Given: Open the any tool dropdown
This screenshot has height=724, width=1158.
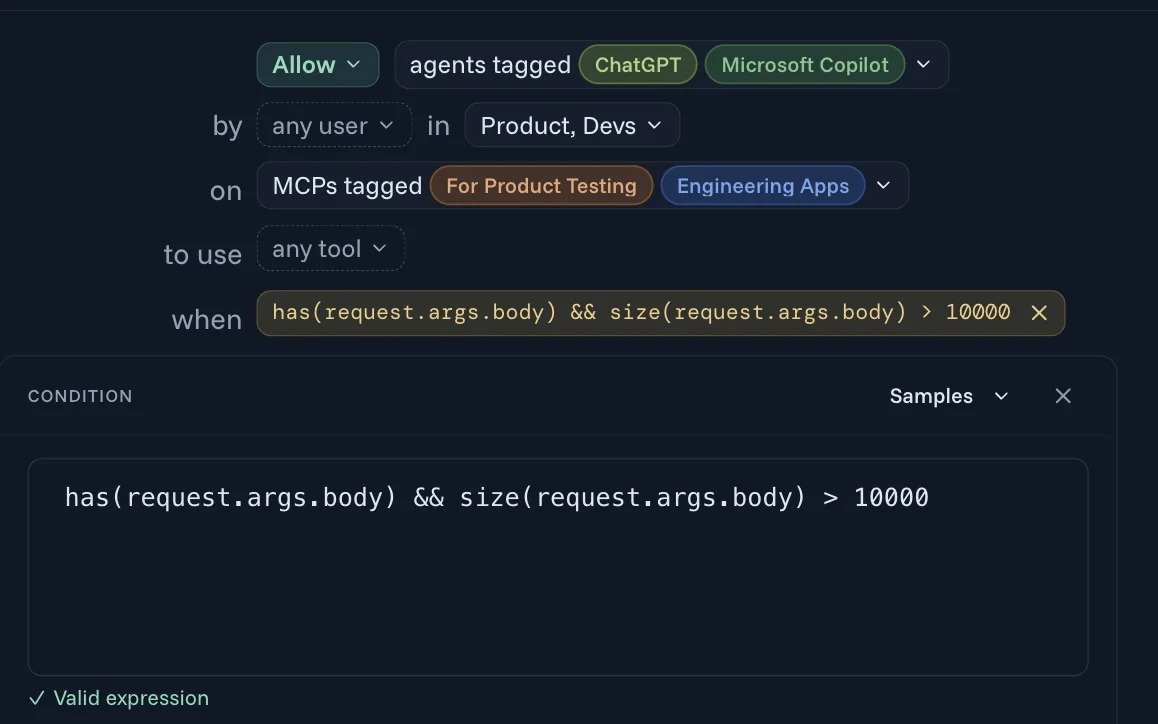Looking at the screenshot, I should click(x=330, y=248).
